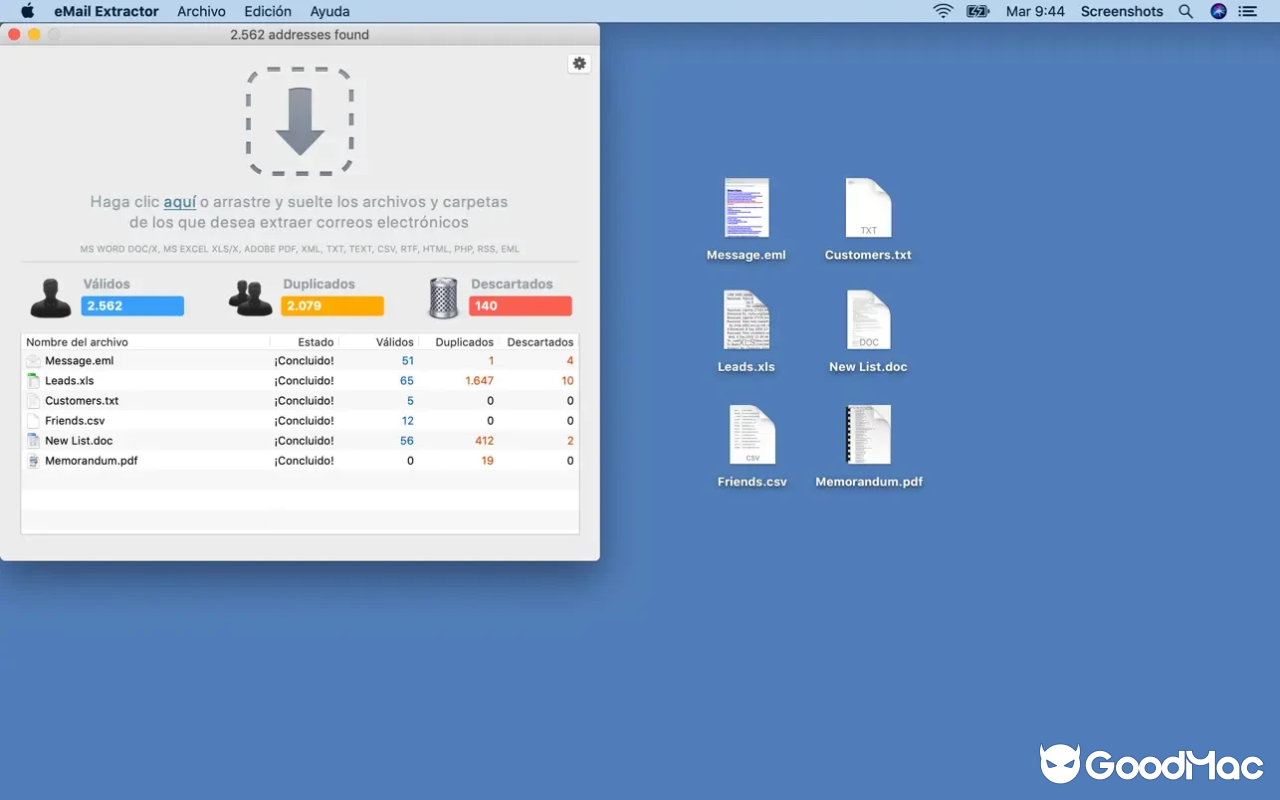Click the "aquí" link to add files

click(x=179, y=202)
